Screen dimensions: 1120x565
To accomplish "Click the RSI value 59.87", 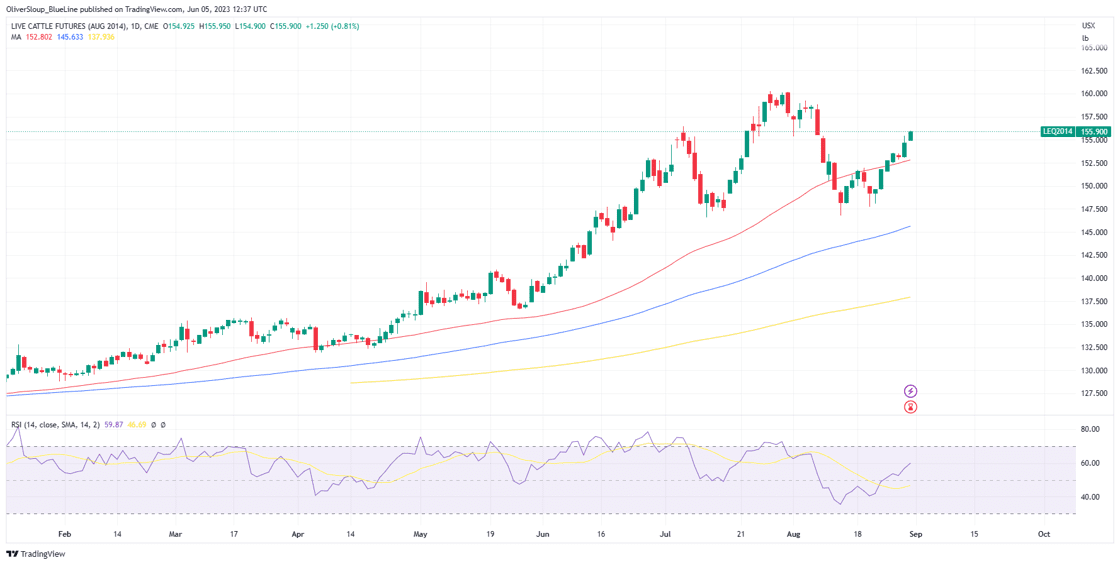I will [114, 425].
